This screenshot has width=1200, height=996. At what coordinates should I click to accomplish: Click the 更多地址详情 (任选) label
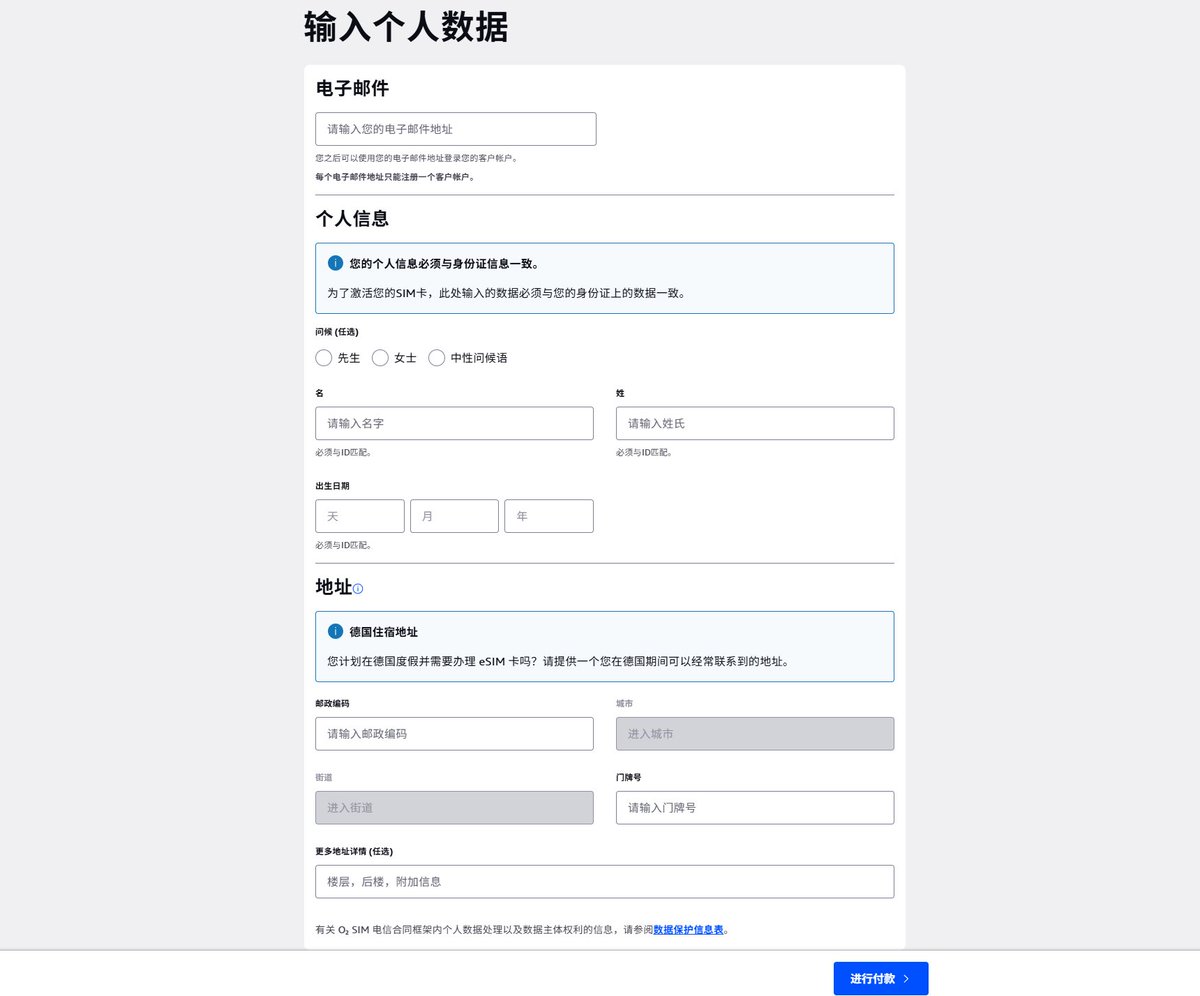354,851
